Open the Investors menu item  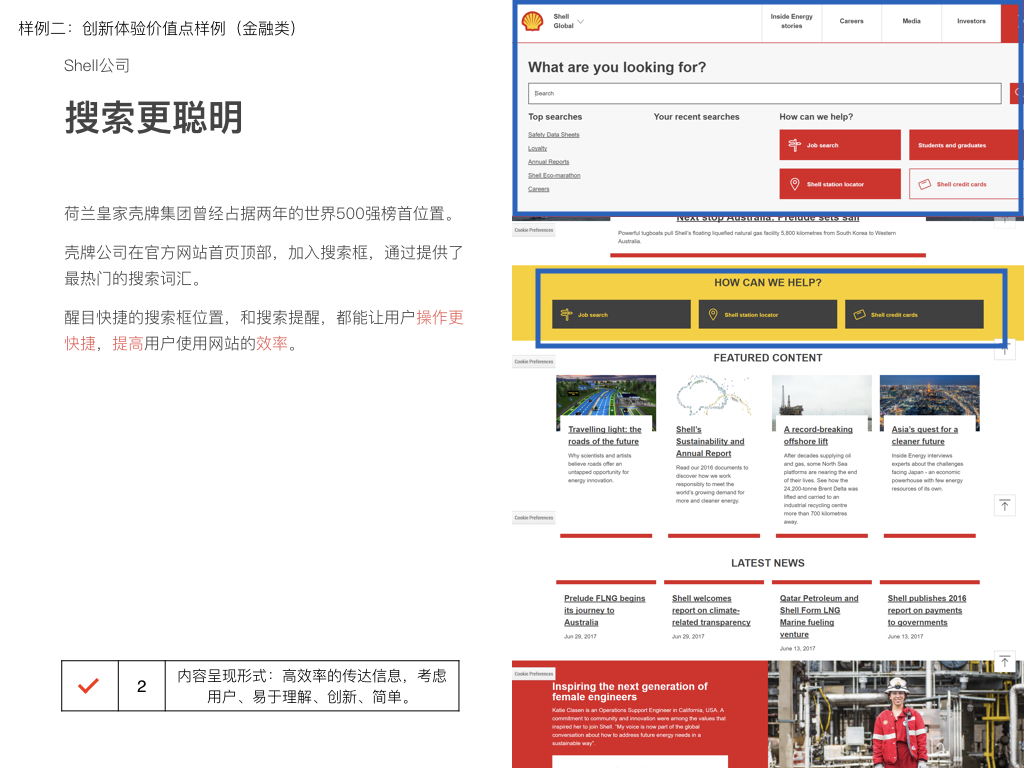click(x=971, y=21)
